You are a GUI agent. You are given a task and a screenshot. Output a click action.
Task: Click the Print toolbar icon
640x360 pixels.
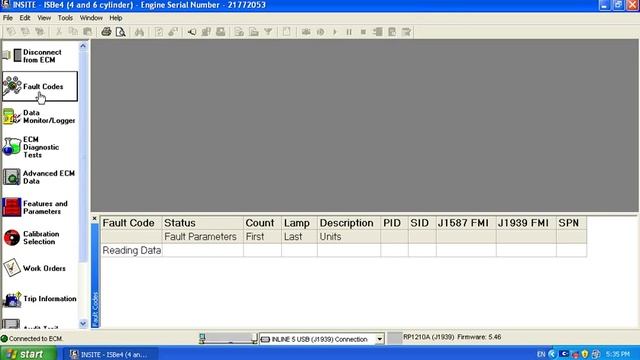106,32
